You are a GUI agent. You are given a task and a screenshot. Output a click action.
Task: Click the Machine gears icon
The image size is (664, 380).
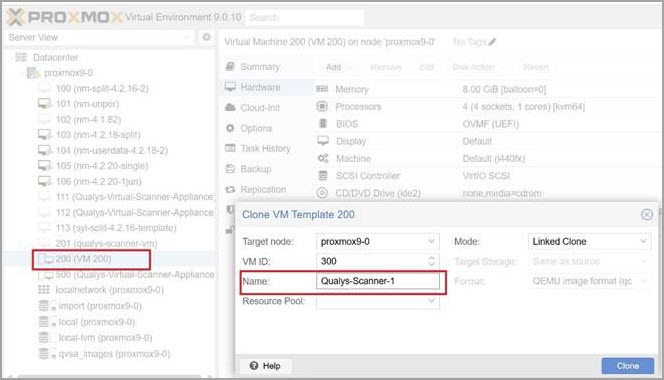click(x=323, y=158)
